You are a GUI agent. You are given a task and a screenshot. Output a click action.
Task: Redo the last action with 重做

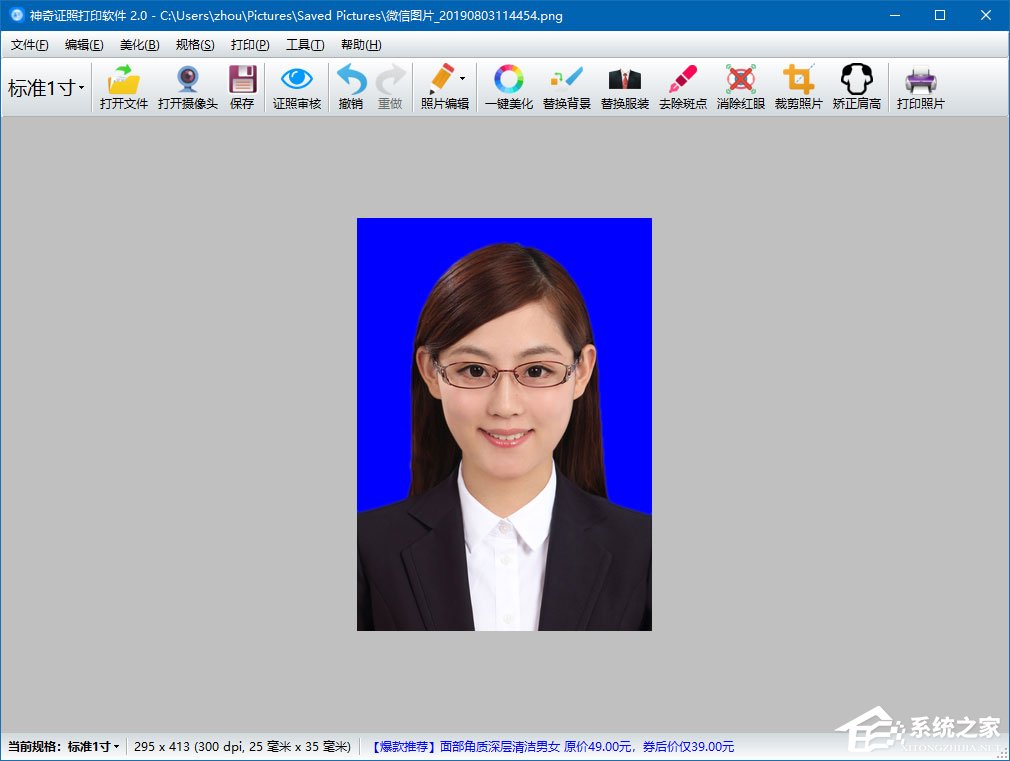click(389, 86)
